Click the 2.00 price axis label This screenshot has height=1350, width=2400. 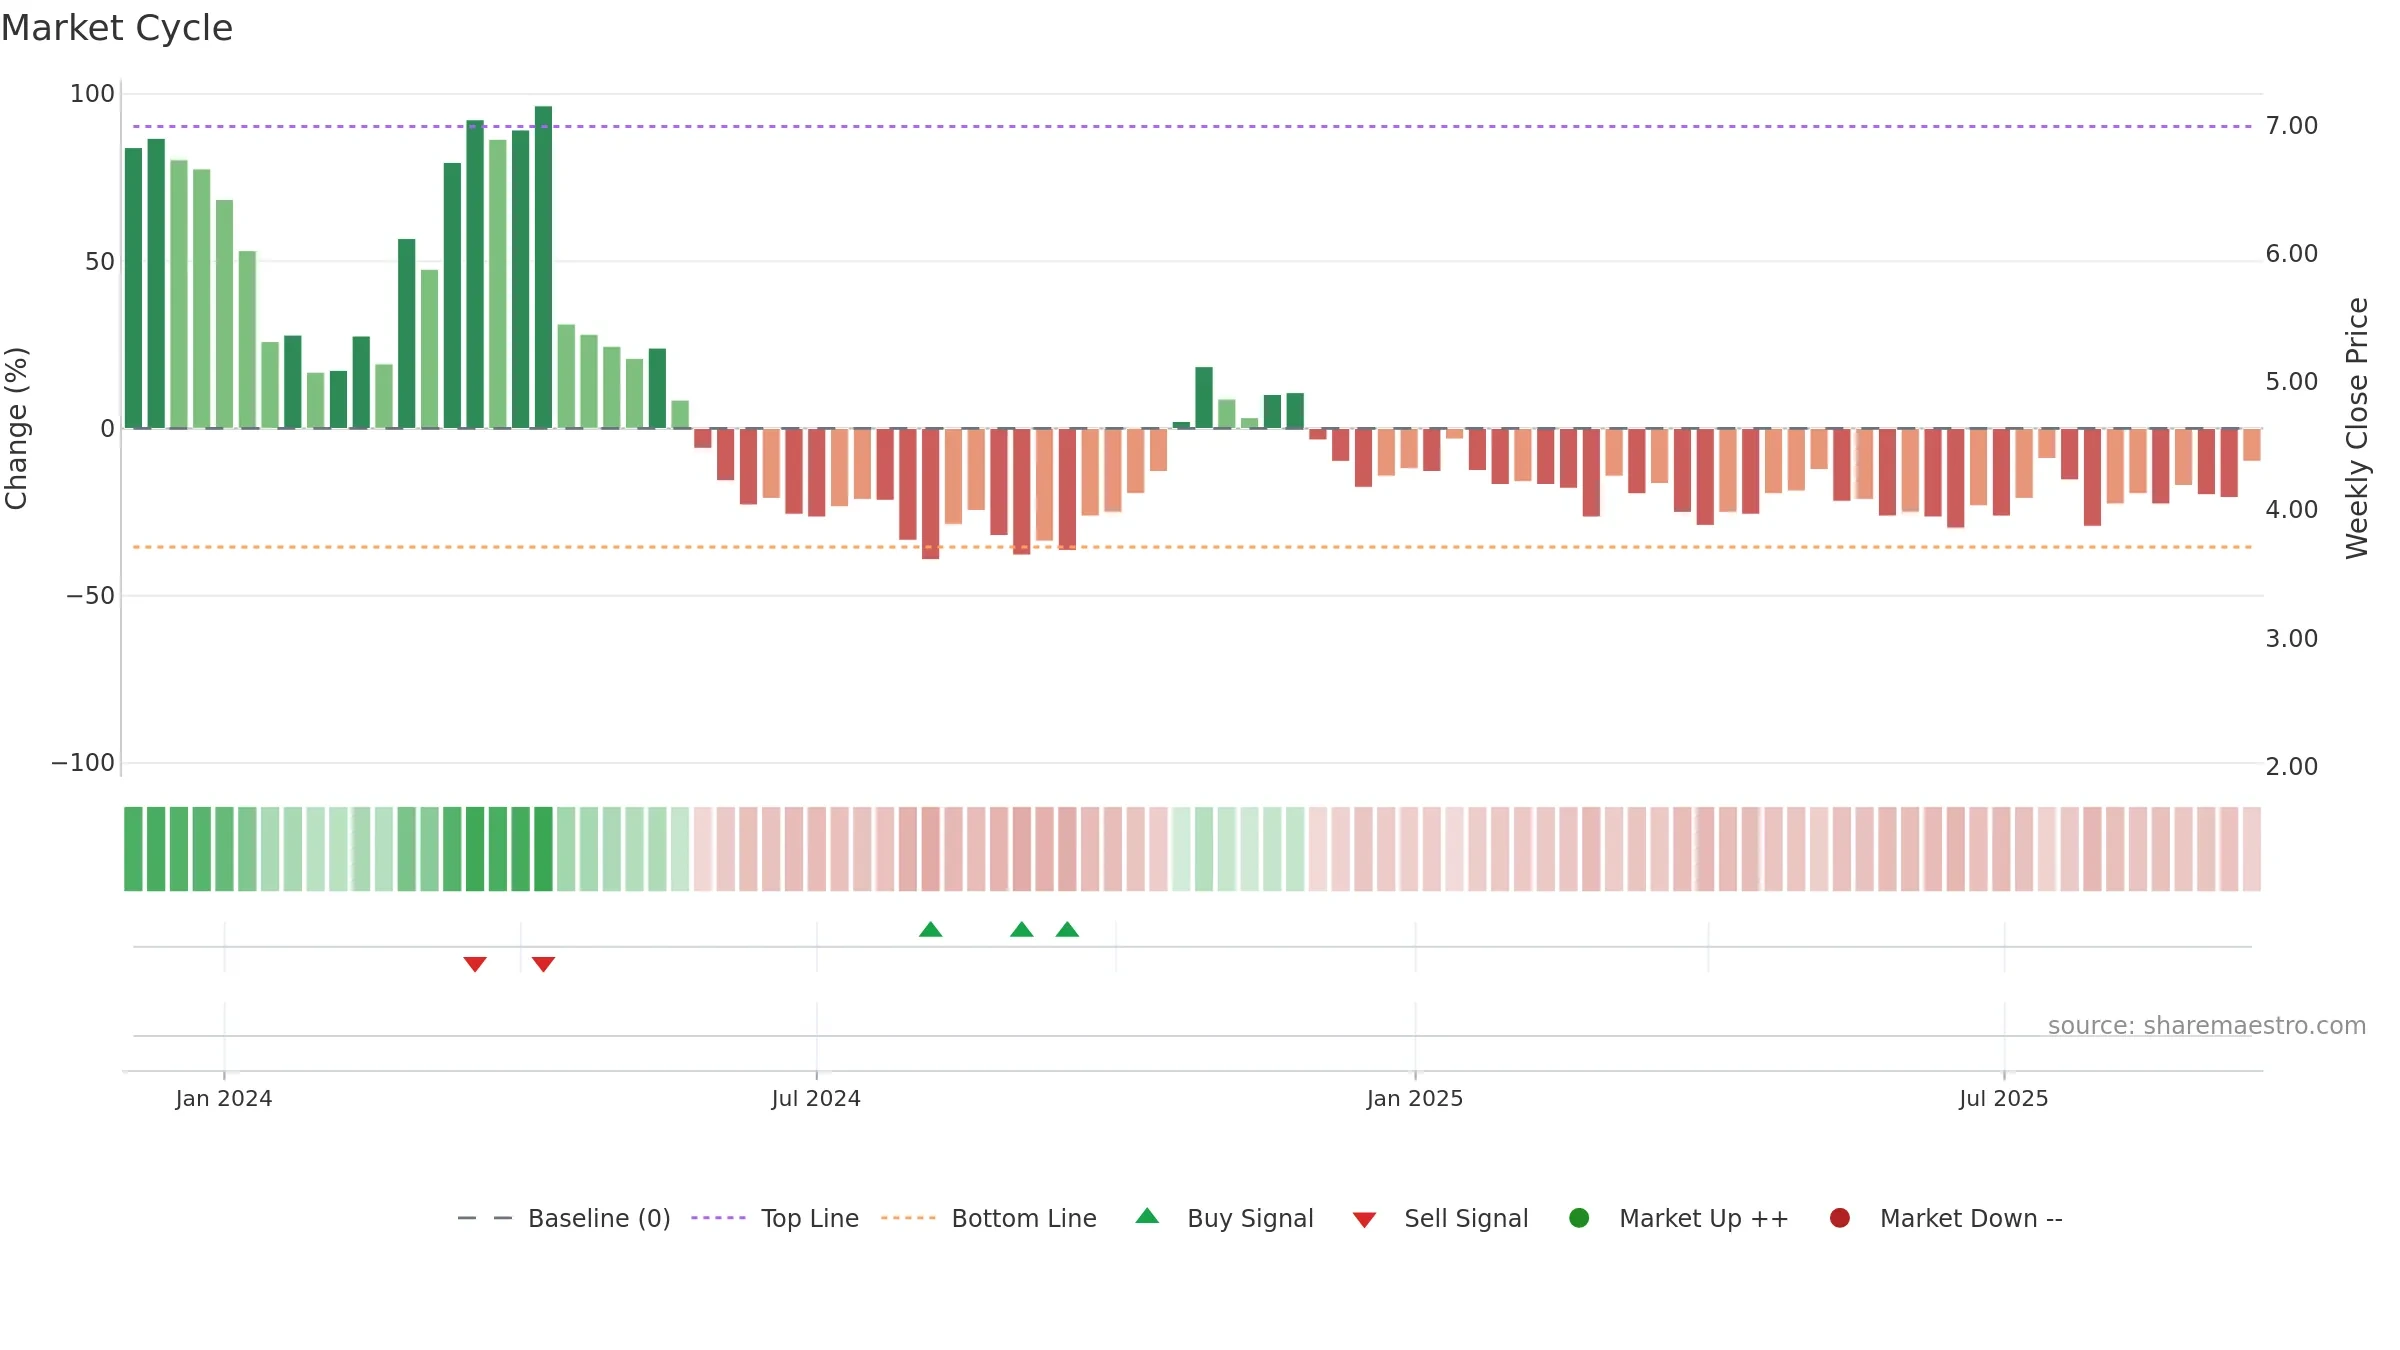click(2292, 767)
